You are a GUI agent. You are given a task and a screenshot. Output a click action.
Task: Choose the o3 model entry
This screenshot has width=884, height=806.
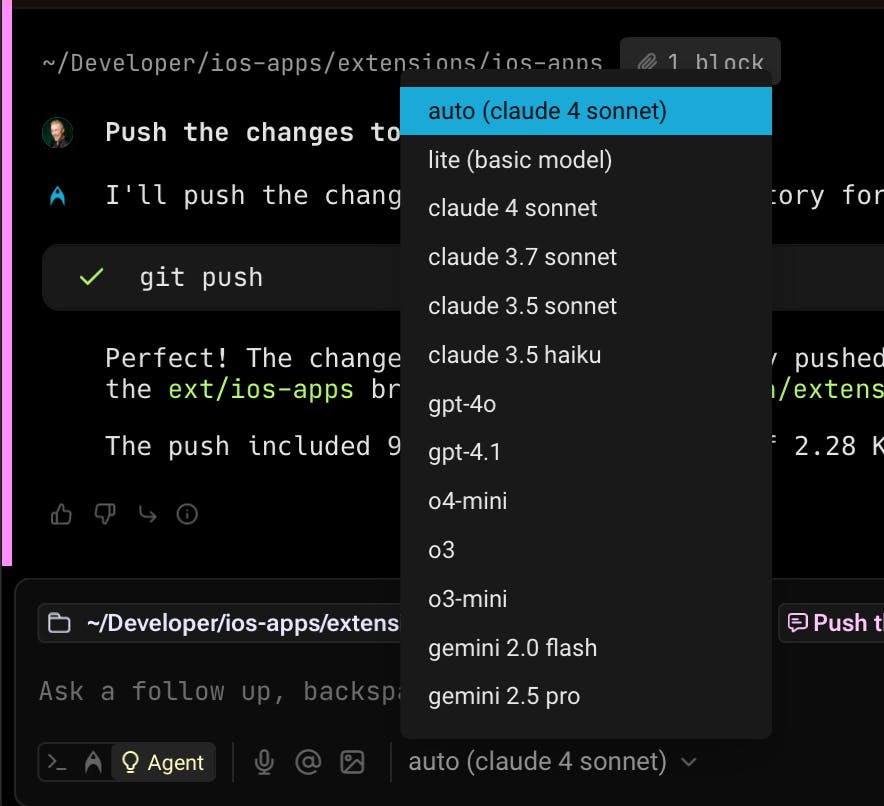pyautogui.click(x=586, y=550)
